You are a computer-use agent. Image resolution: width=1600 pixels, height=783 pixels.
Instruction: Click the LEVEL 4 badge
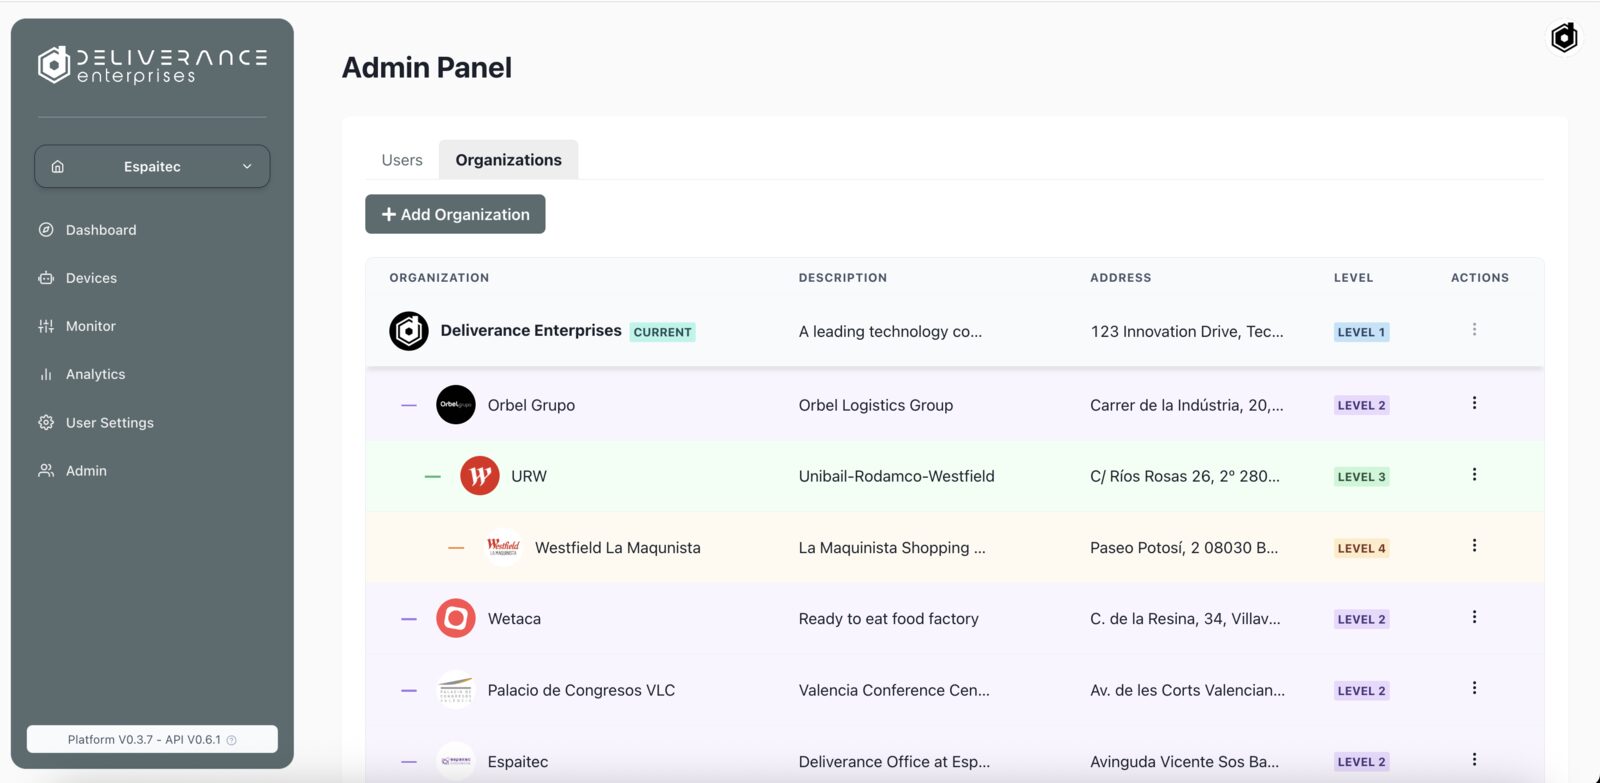coord(1361,548)
